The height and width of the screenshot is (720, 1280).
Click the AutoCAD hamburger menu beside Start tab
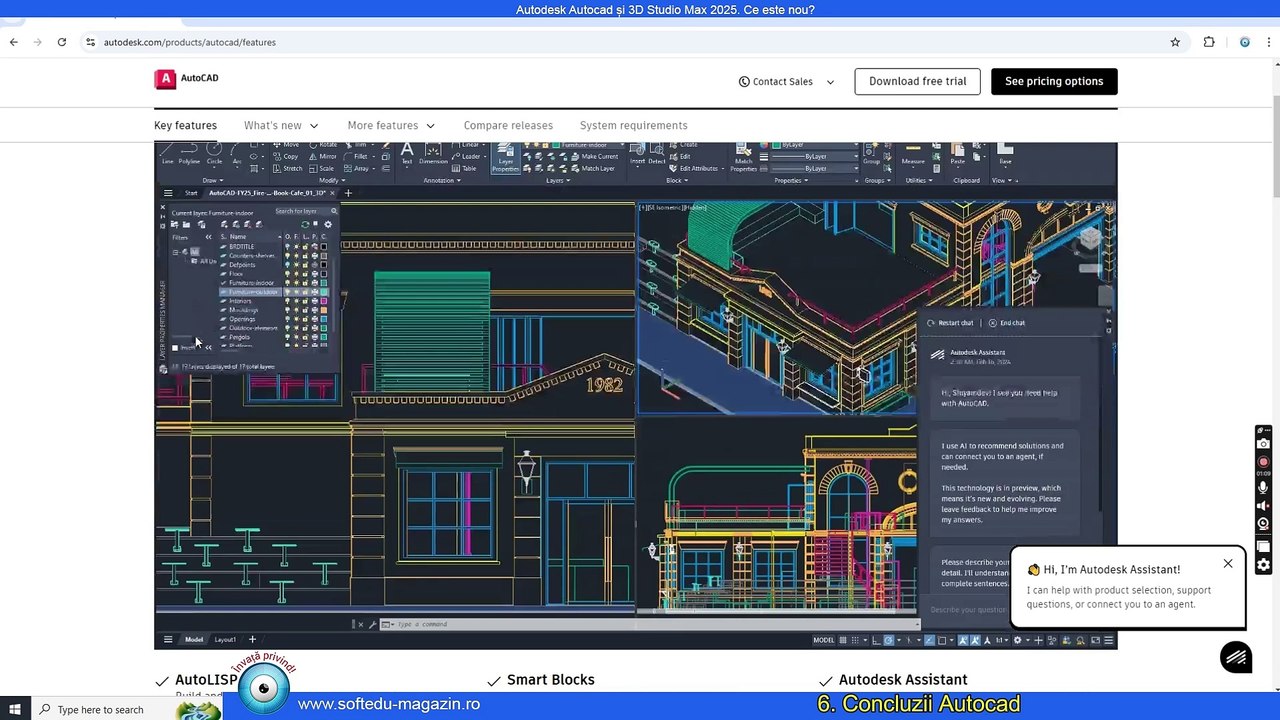pyautogui.click(x=167, y=193)
